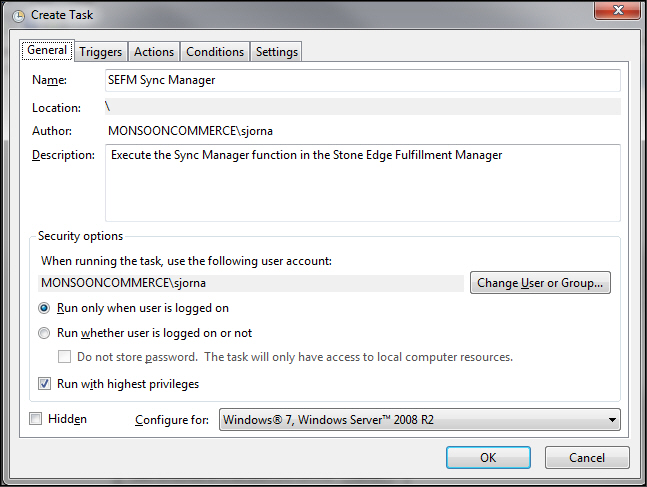Open the Triggers tab
The height and width of the screenshot is (487, 647).
click(101, 52)
